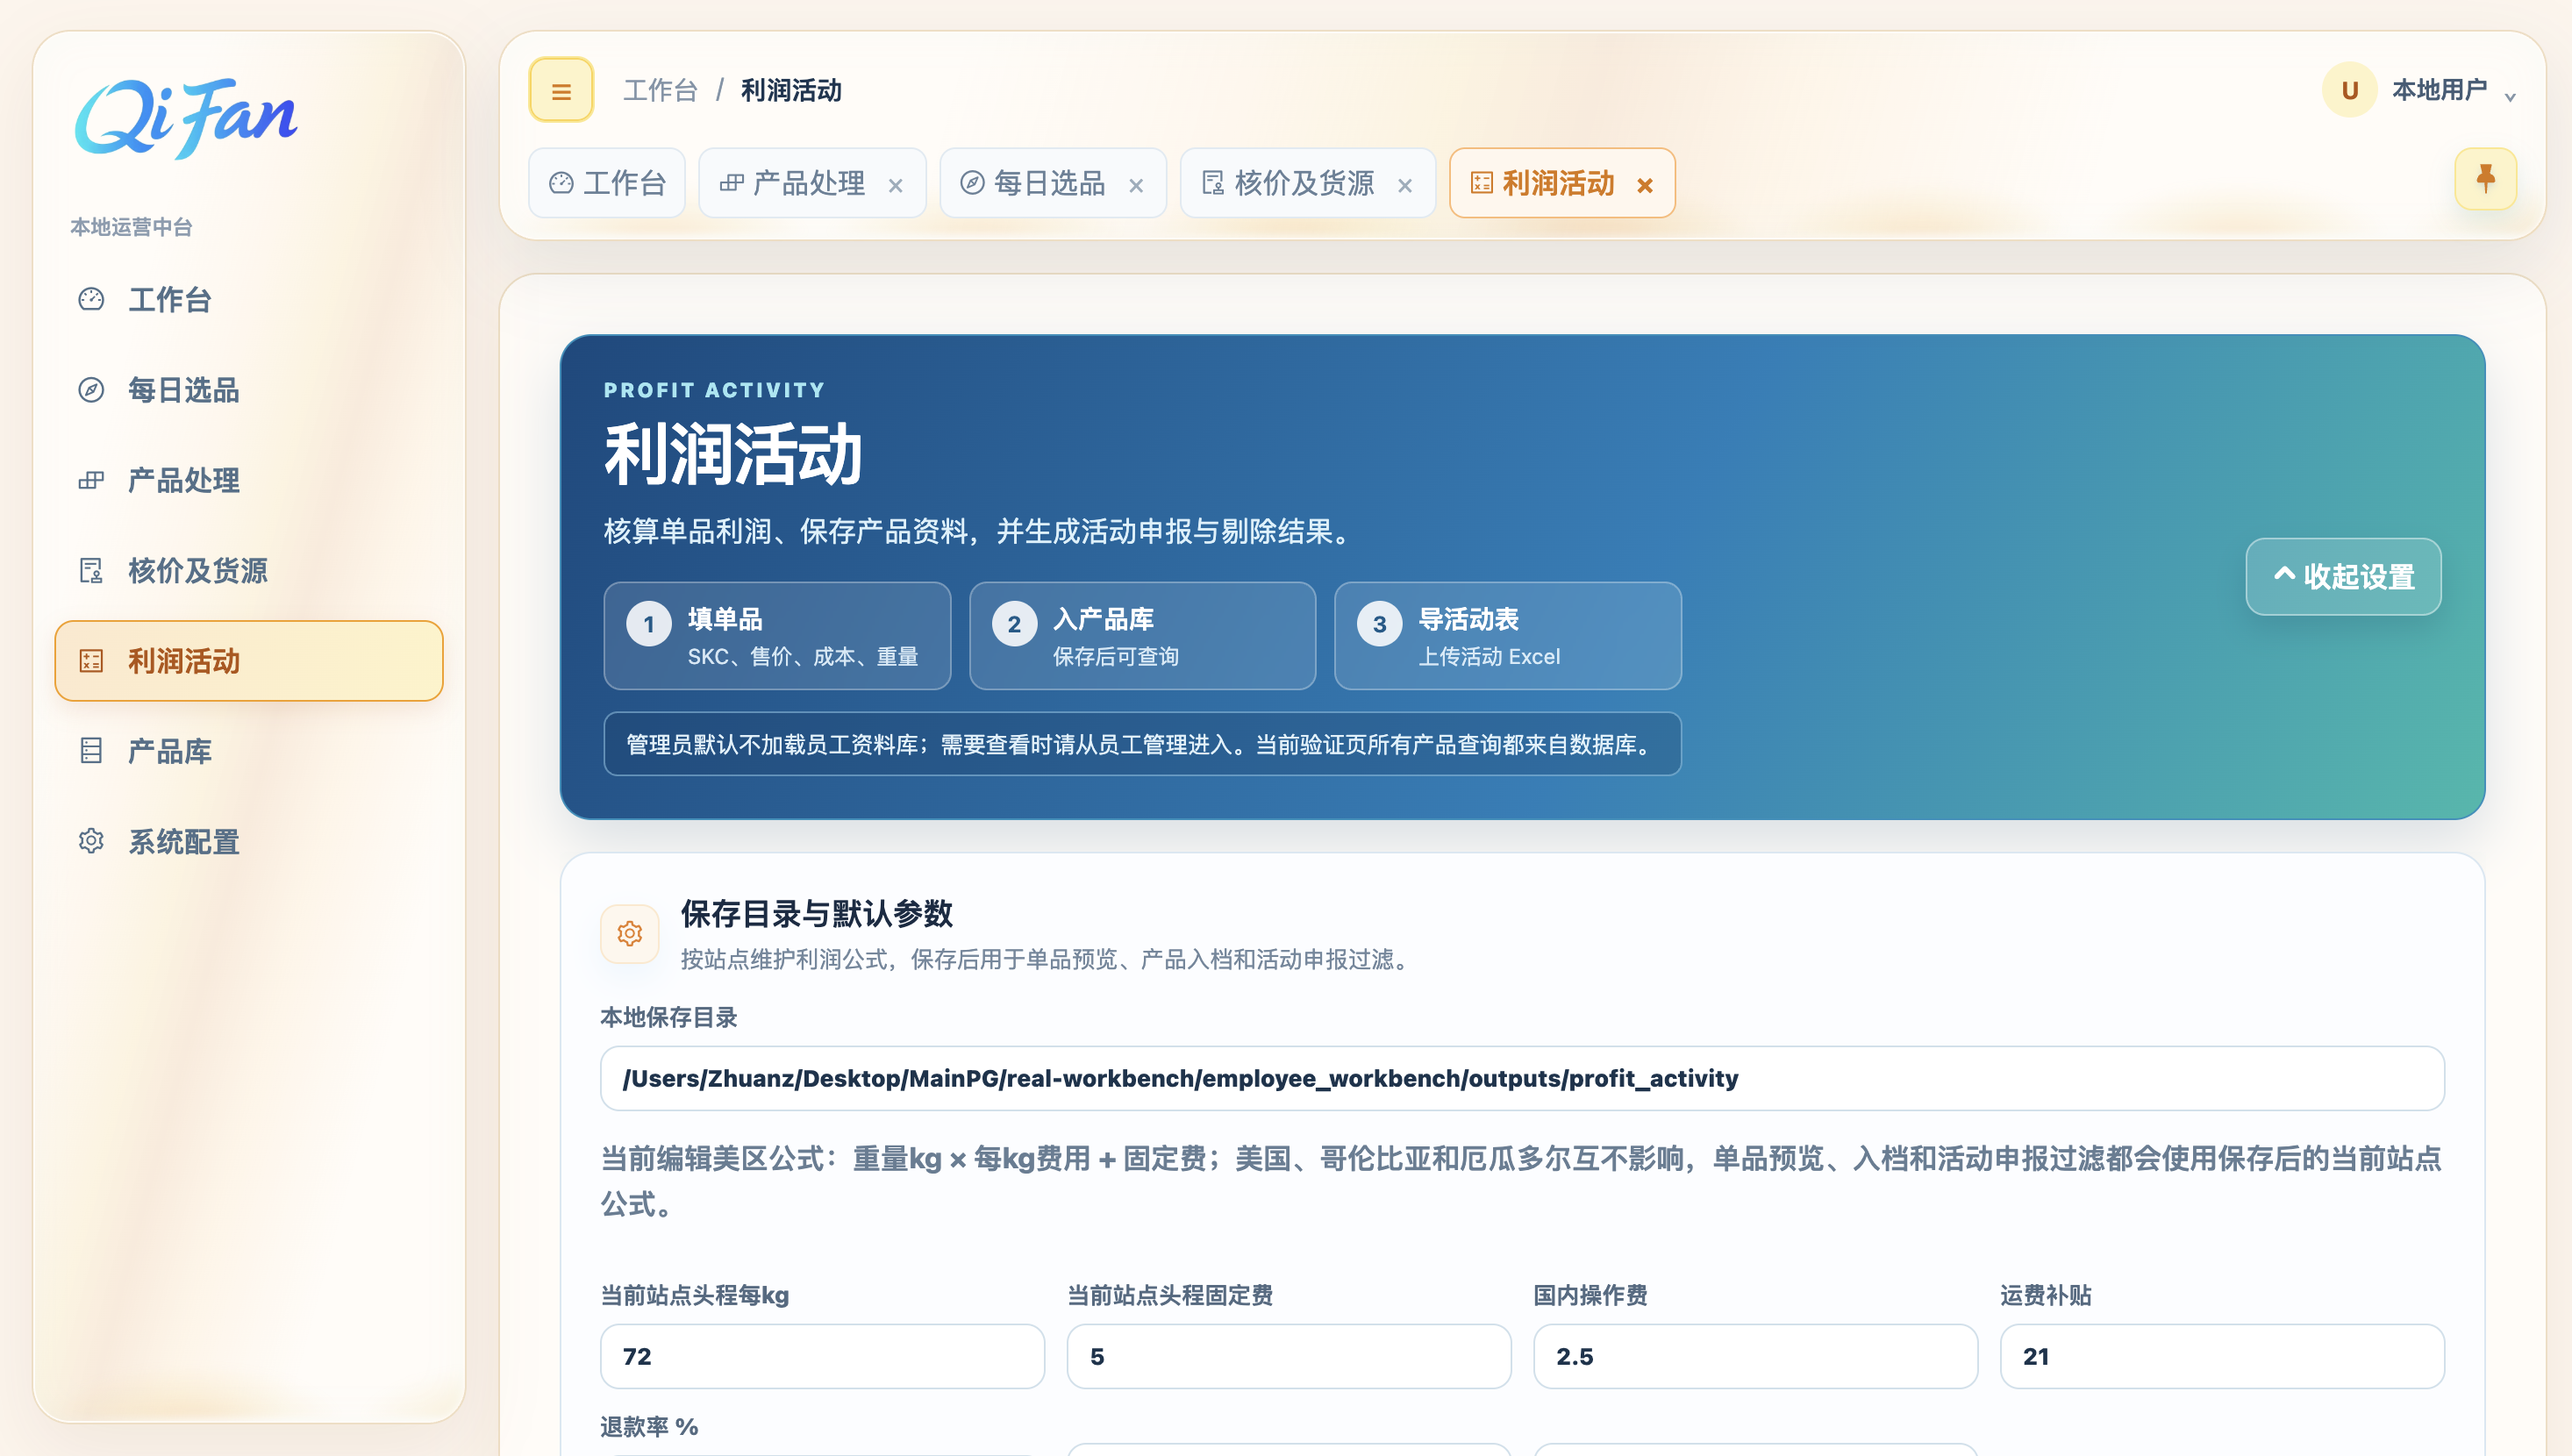The width and height of the screenshot is (2572, 1456).
Task: Click 工作台 breadcrumb link
Action: (660, 91)
